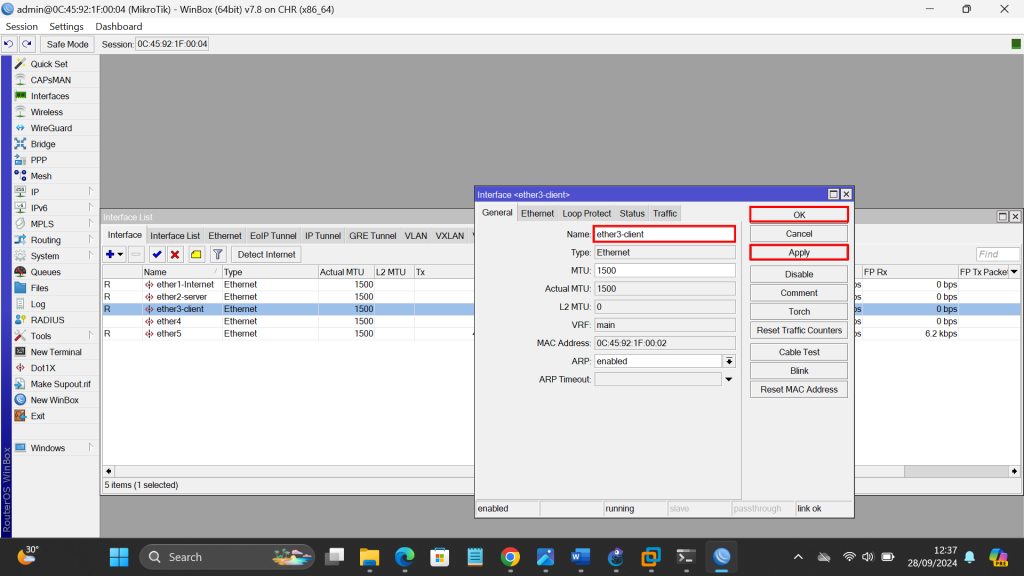Screen dimensions: 1024x576
Task: Open Chrome from the Windows taskbar
Action: [x=510, y=557]
